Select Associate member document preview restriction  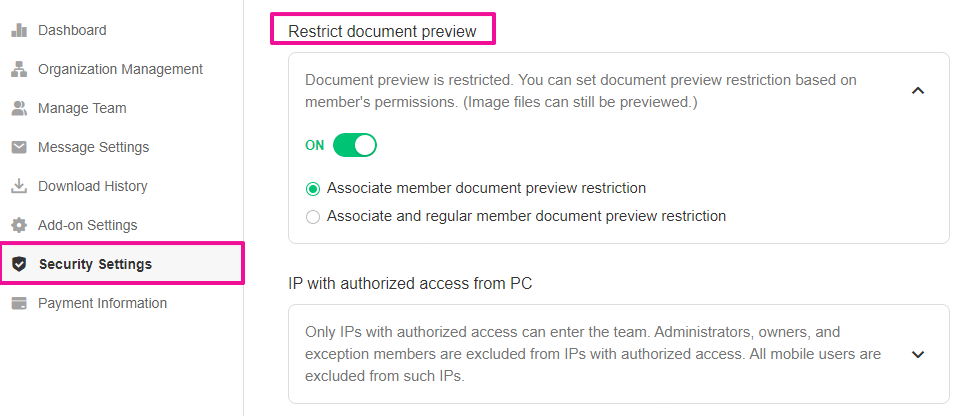tap(314, 188)
